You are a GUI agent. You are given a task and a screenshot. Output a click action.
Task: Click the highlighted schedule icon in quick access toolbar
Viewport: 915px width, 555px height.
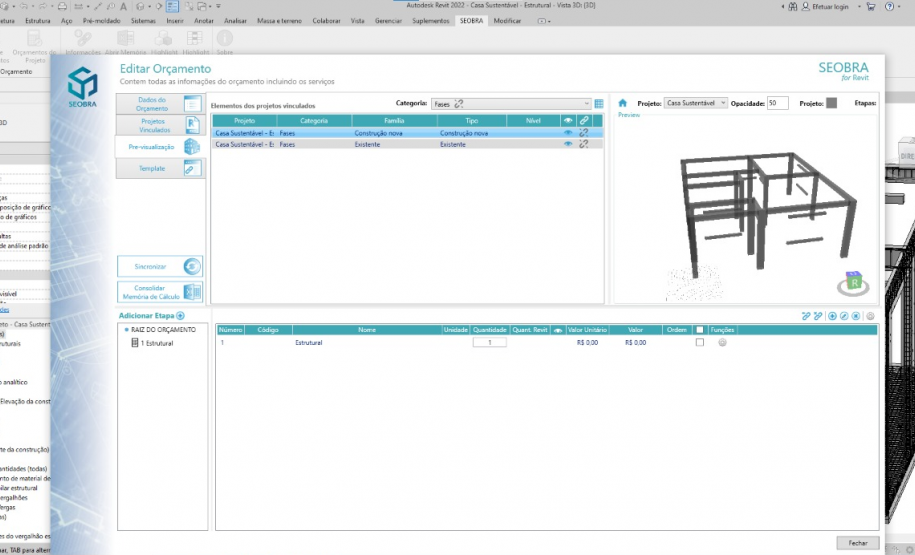[172, 6]
